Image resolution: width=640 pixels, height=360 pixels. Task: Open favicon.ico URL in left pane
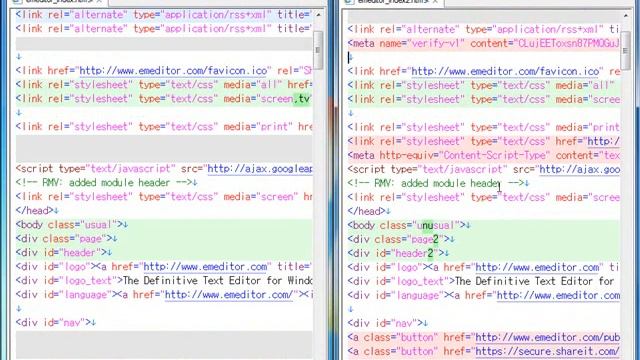coord(173,71)
